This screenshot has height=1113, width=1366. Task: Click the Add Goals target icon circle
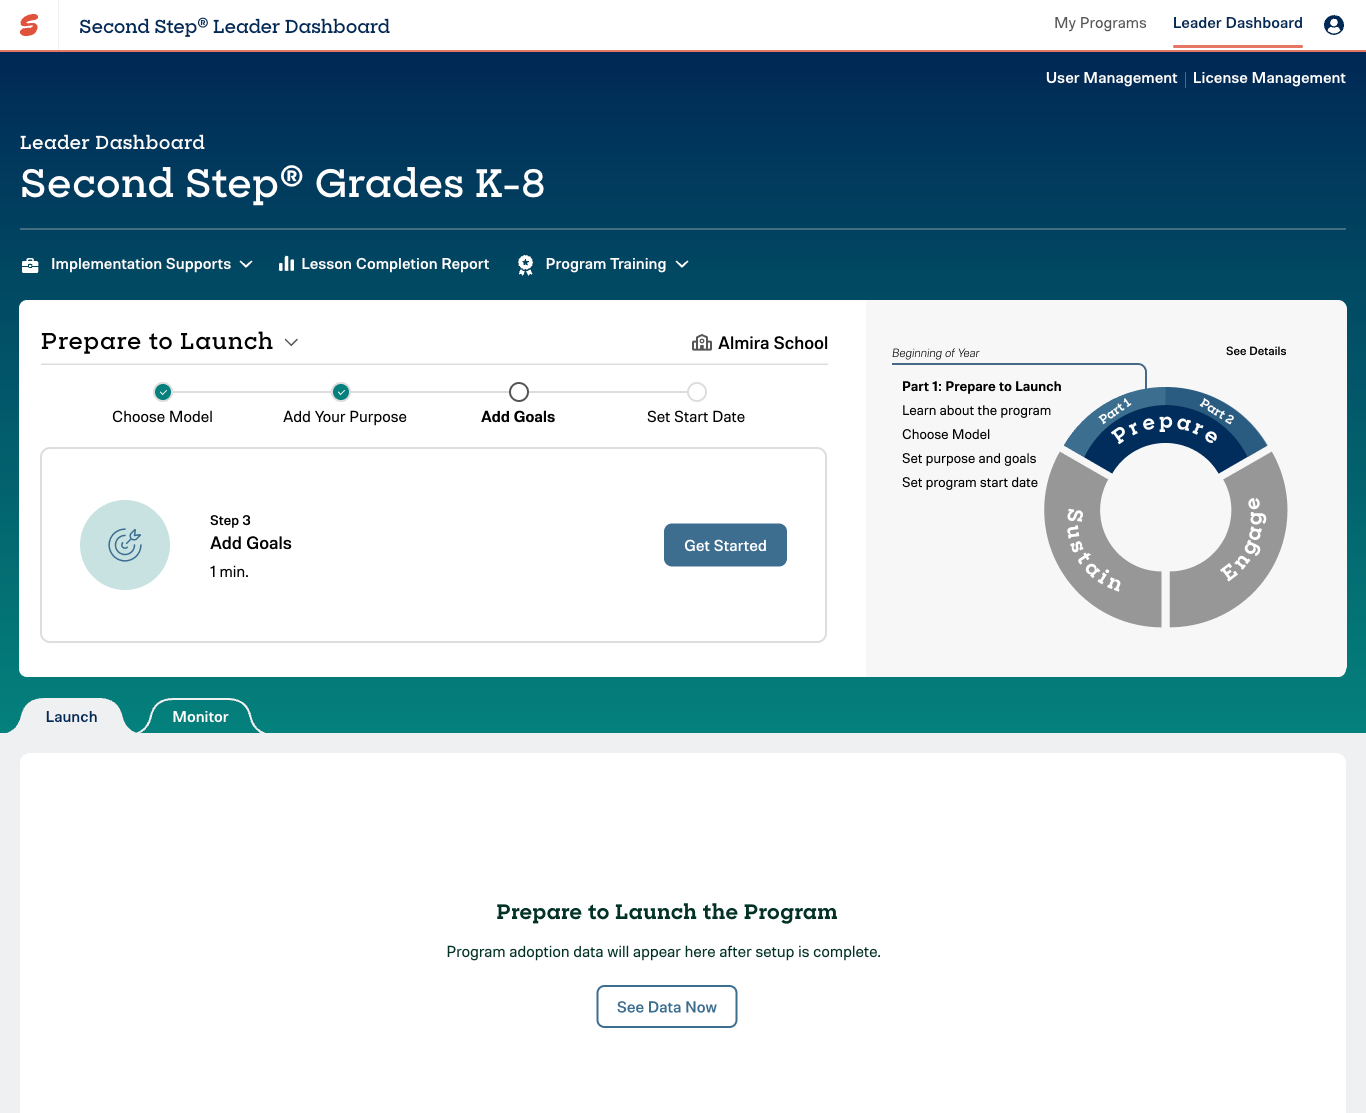125,545
